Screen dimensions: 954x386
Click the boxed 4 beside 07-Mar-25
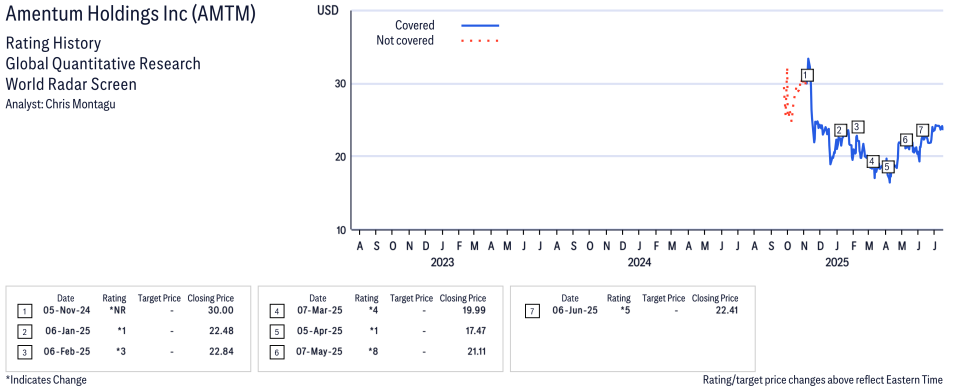point(276,311)
